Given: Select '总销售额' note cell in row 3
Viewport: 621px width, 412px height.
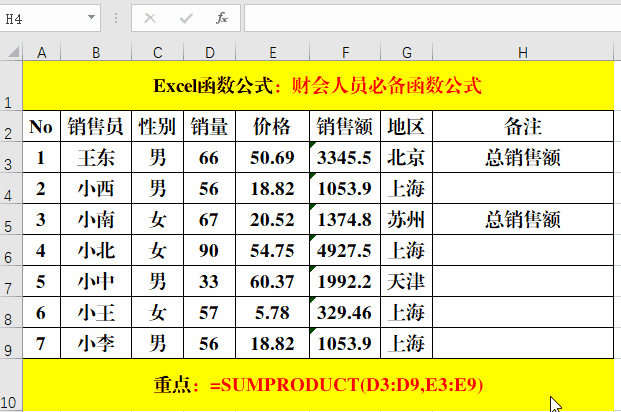Looking at the screenshot, I should click(x=523, y=157).
